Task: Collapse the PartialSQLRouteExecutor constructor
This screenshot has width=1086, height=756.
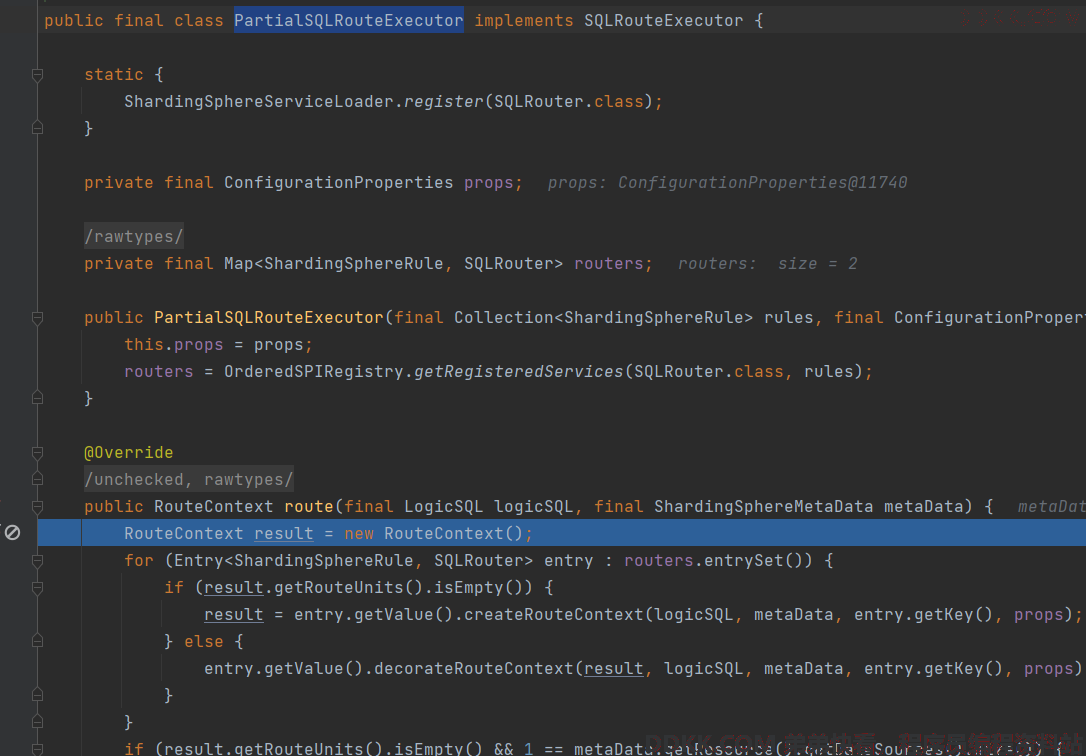Action: pos(37,318)
